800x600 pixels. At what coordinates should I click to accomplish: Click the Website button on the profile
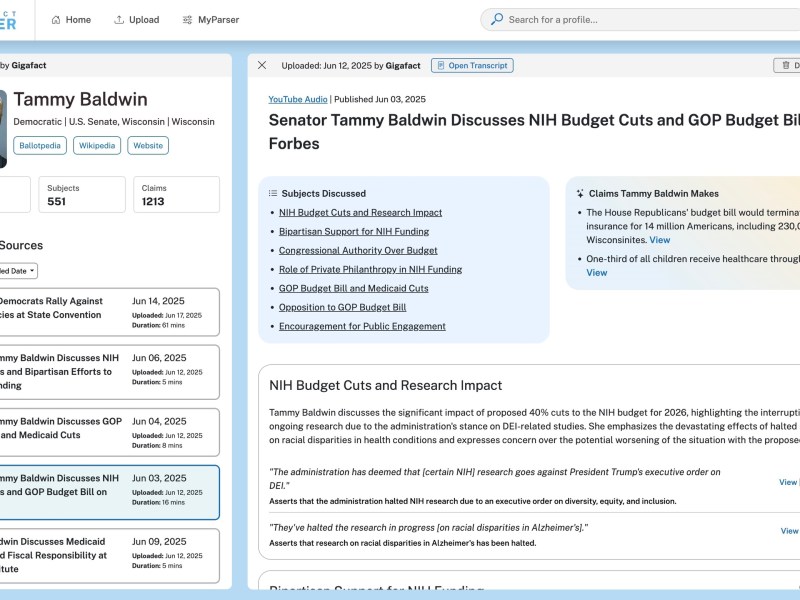click(148, 145)
